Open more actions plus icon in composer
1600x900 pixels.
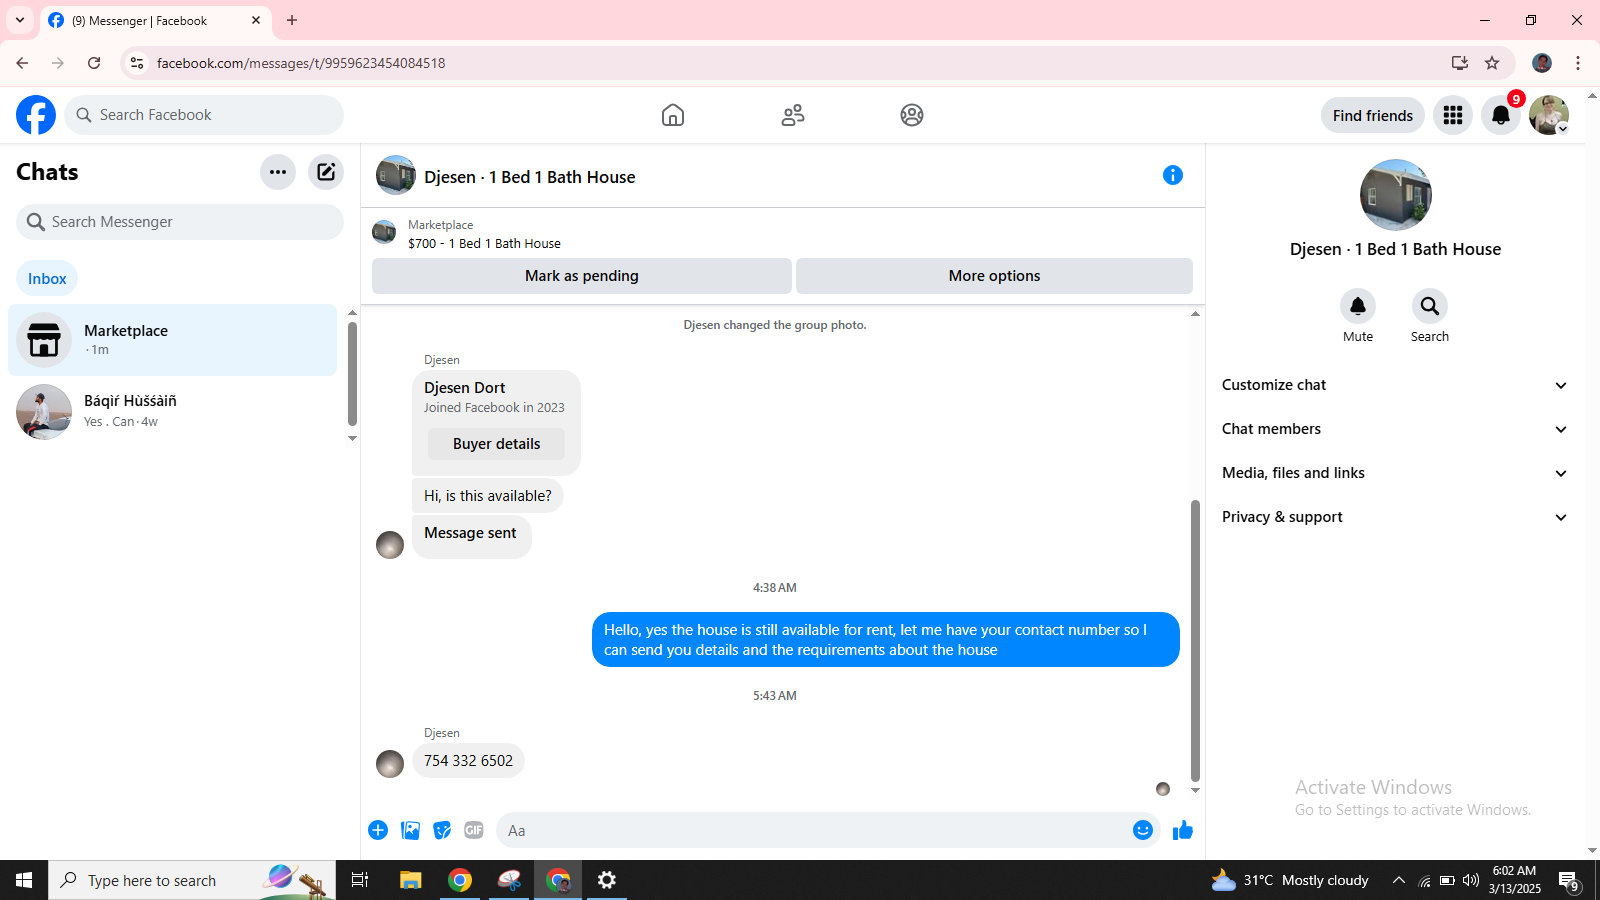click(378, 830)
